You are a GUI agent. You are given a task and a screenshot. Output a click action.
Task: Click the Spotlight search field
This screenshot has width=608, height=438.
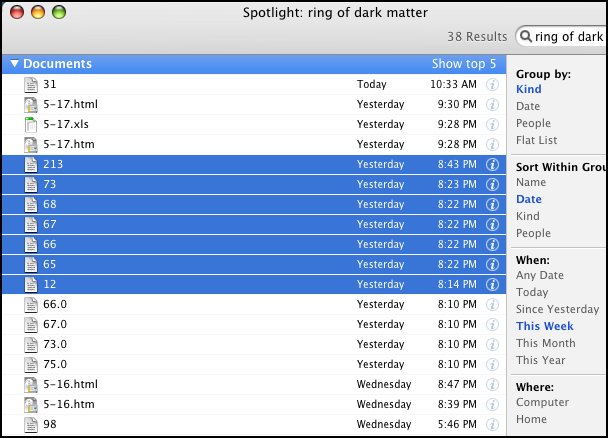562,36
